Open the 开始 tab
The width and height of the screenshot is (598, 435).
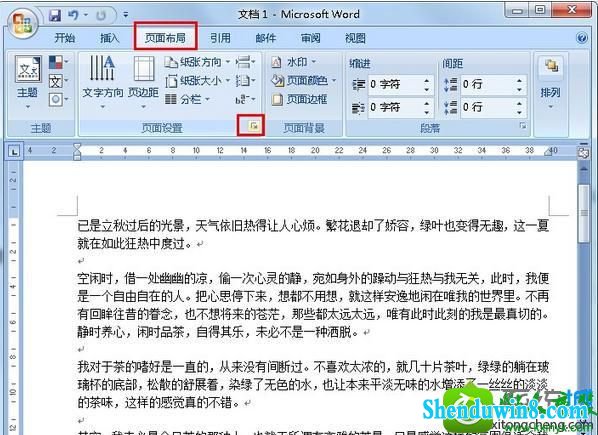click(x=64, y=38)
